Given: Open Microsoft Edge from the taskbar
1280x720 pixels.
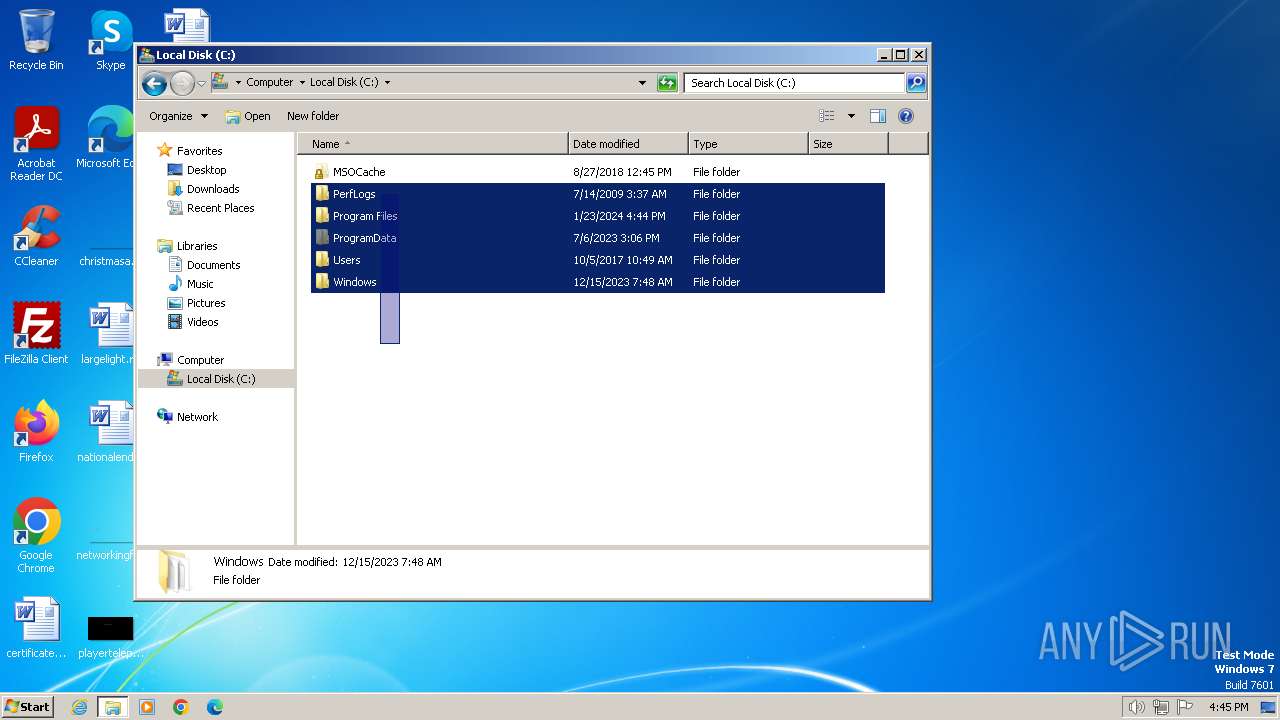Looking at the screenshot, I should click(215, 707).
